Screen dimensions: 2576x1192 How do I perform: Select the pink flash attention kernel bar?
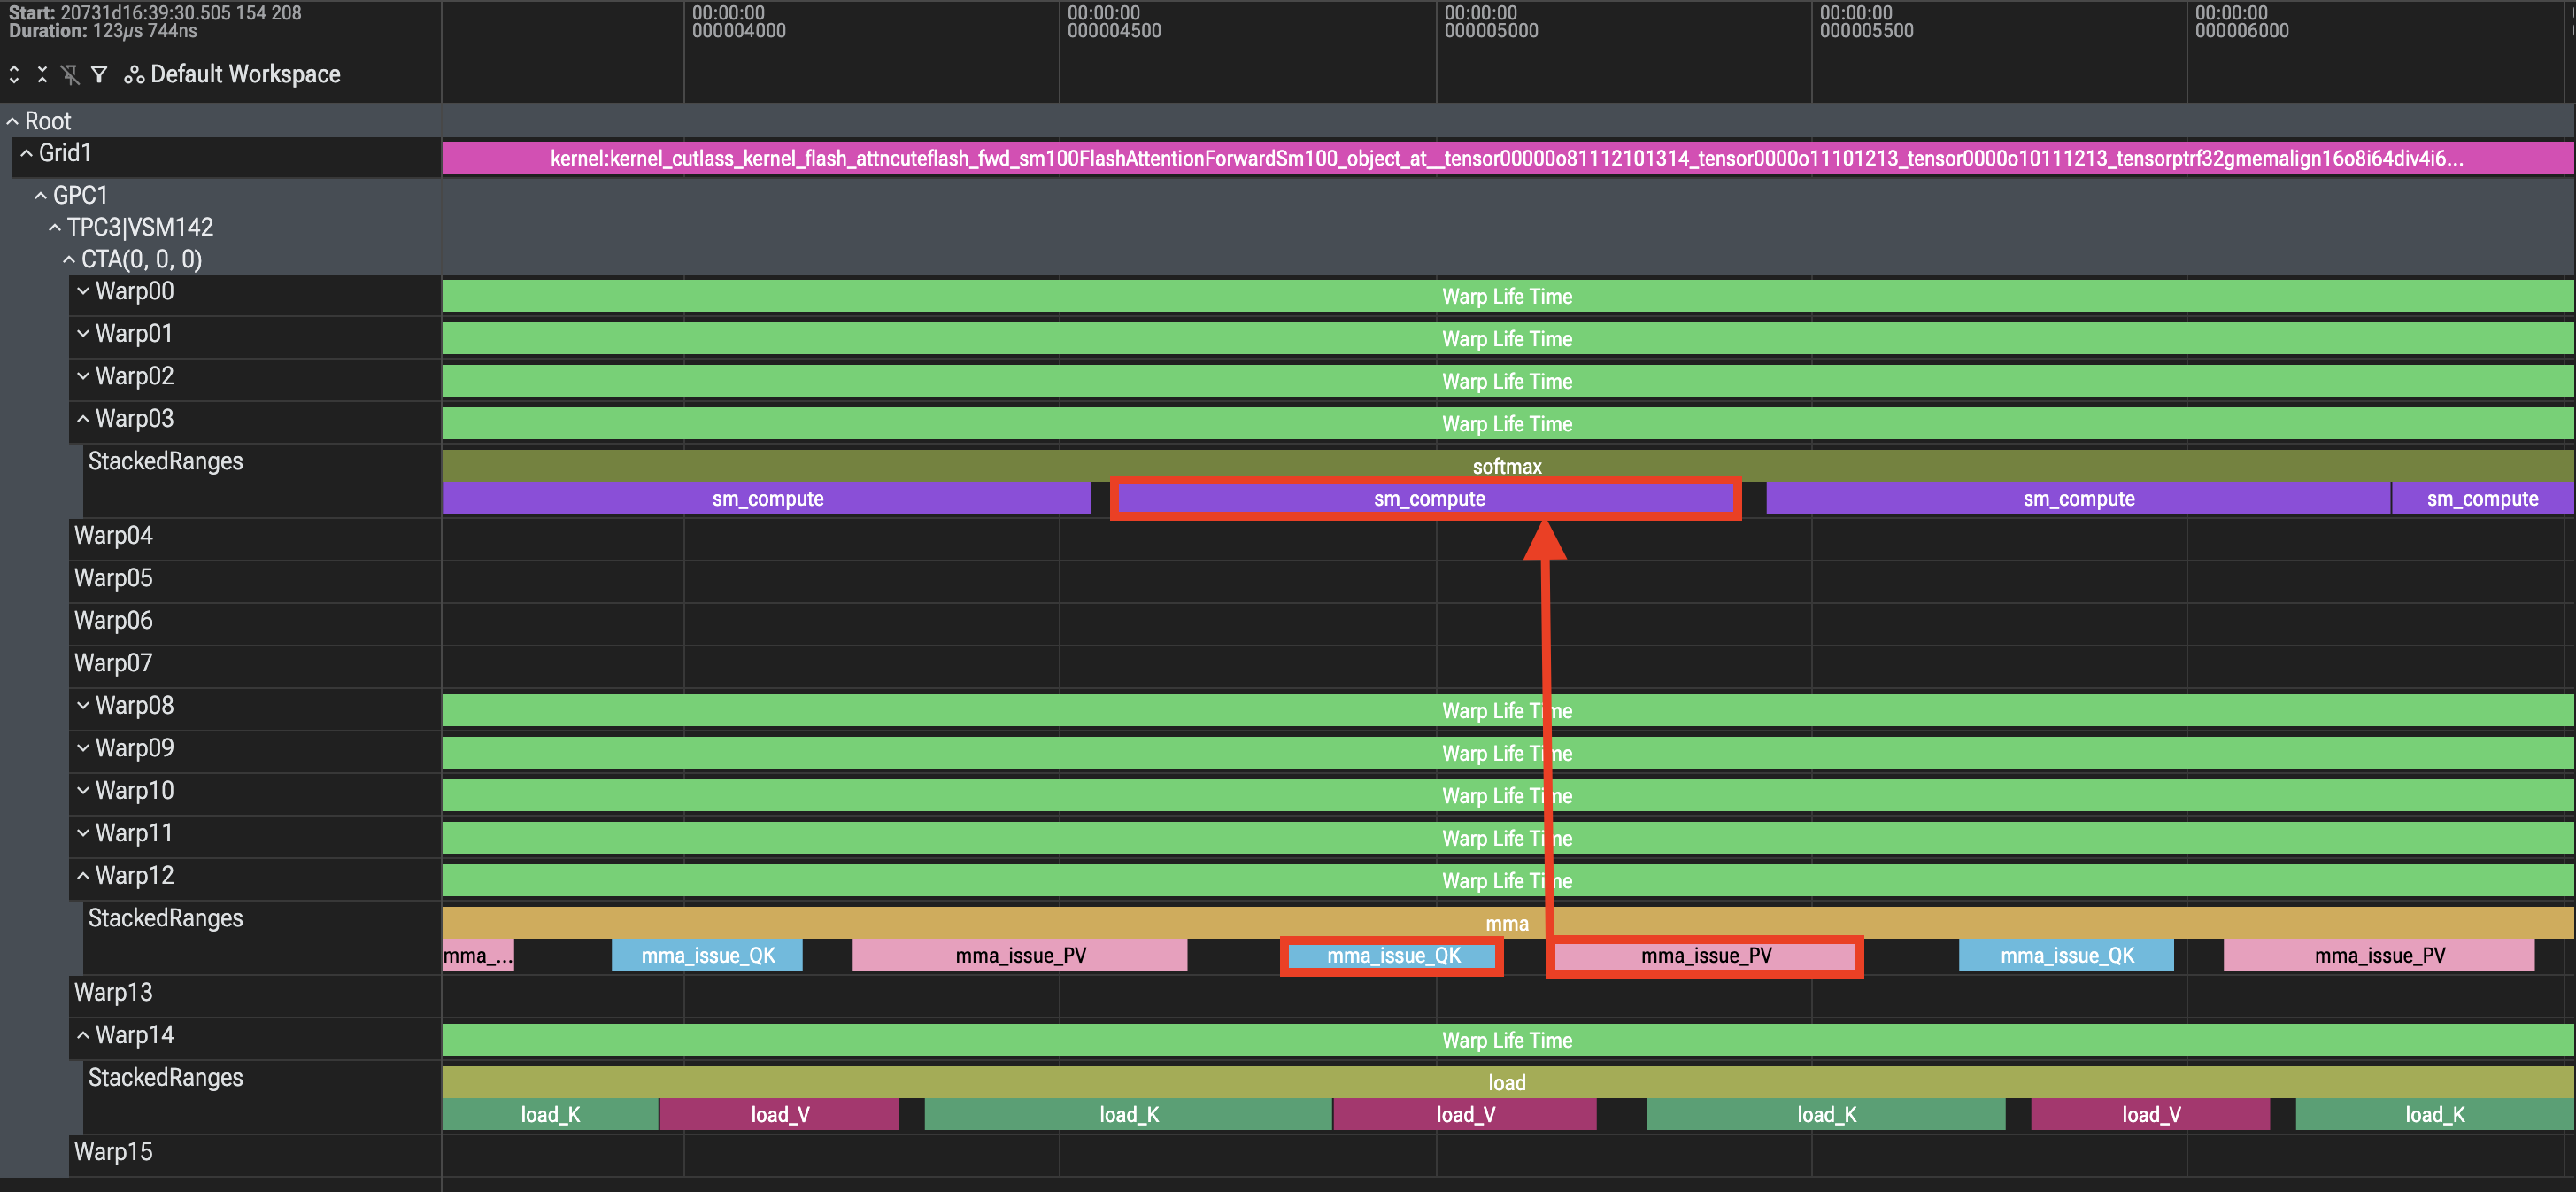pyautogui.click(x=1507, y=158)
